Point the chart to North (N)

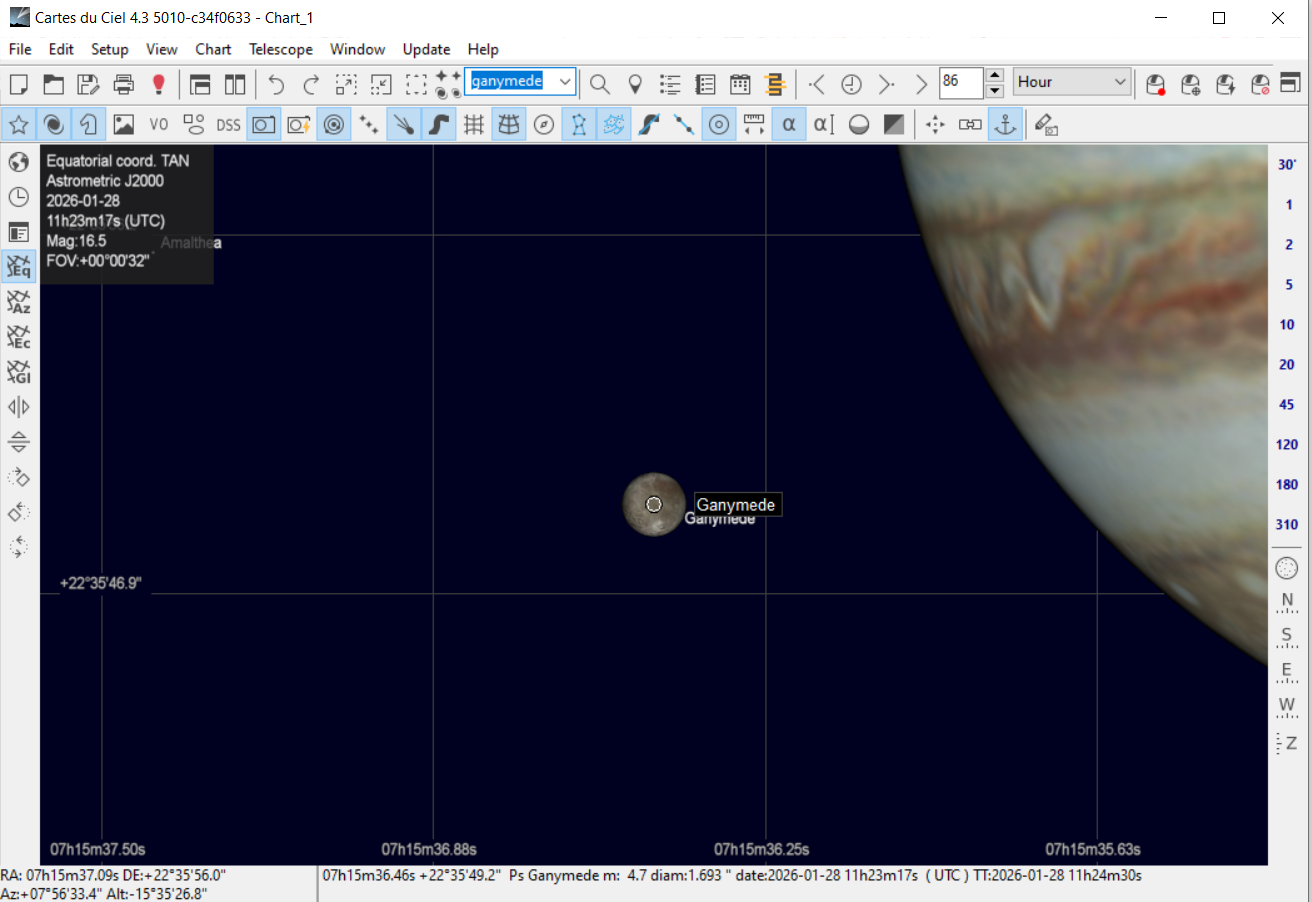click(1287, 602)
